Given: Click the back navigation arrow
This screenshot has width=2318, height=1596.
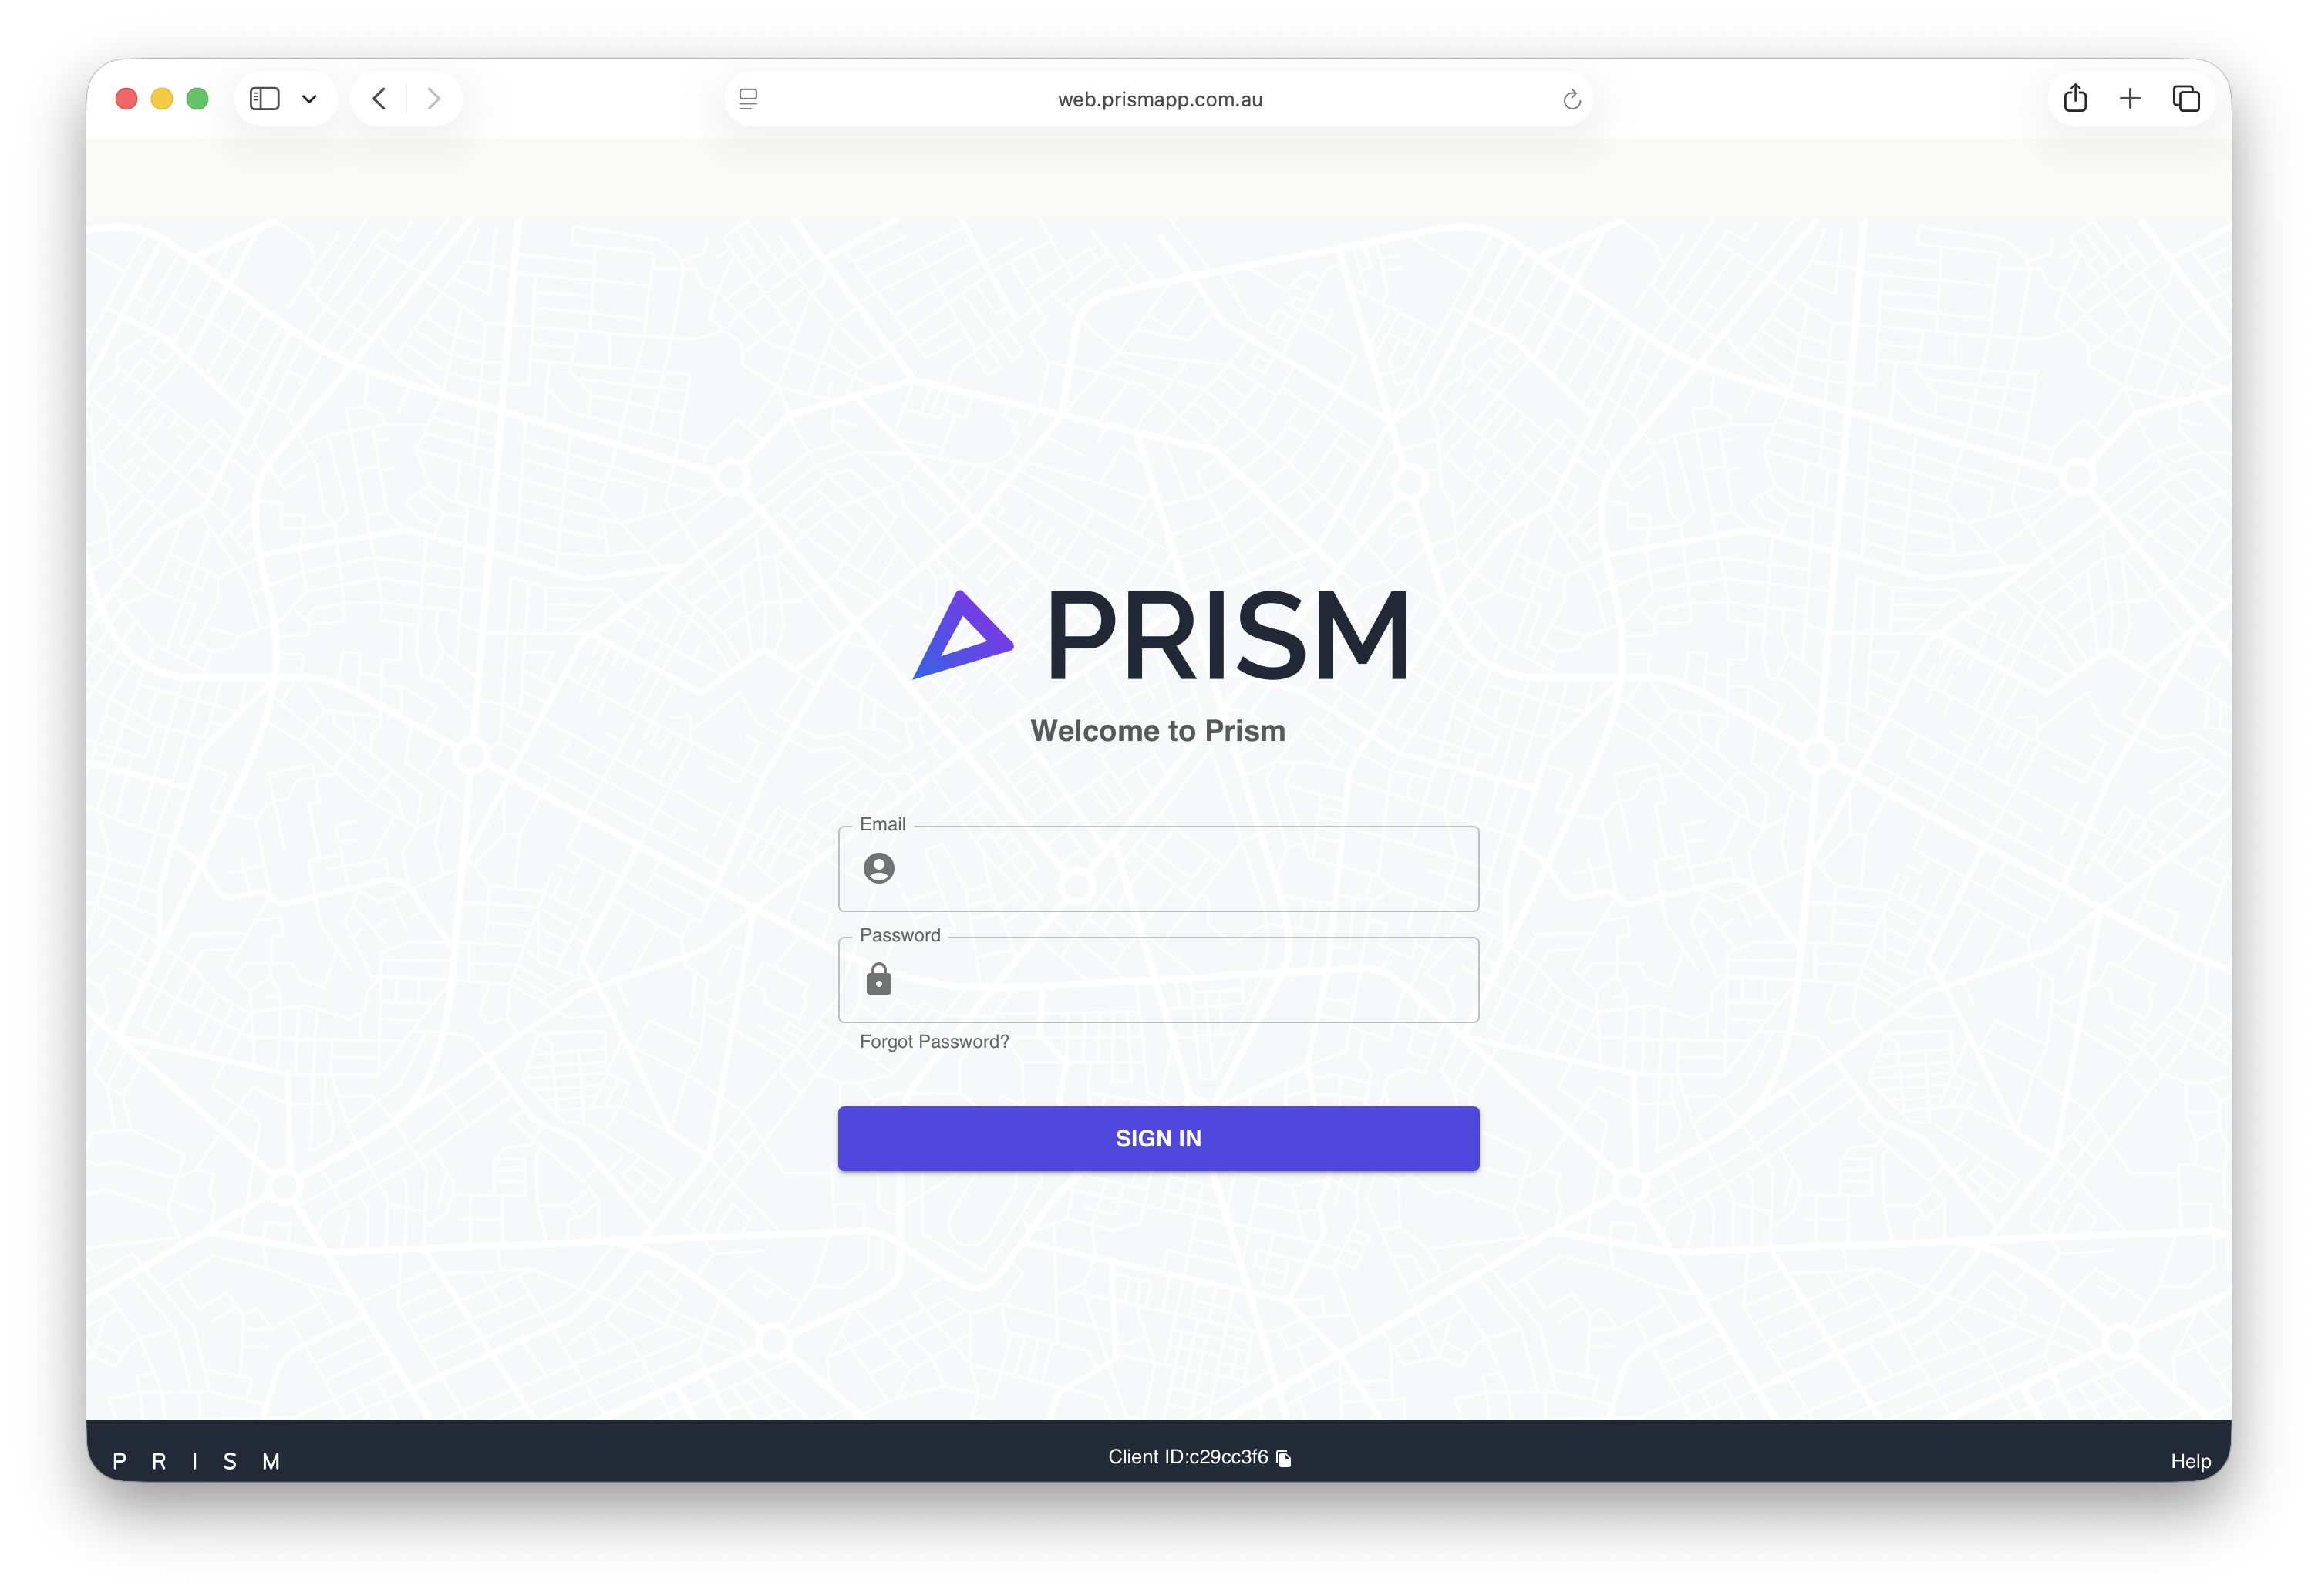Looking at the screenshot, I should tap(379, 98).
